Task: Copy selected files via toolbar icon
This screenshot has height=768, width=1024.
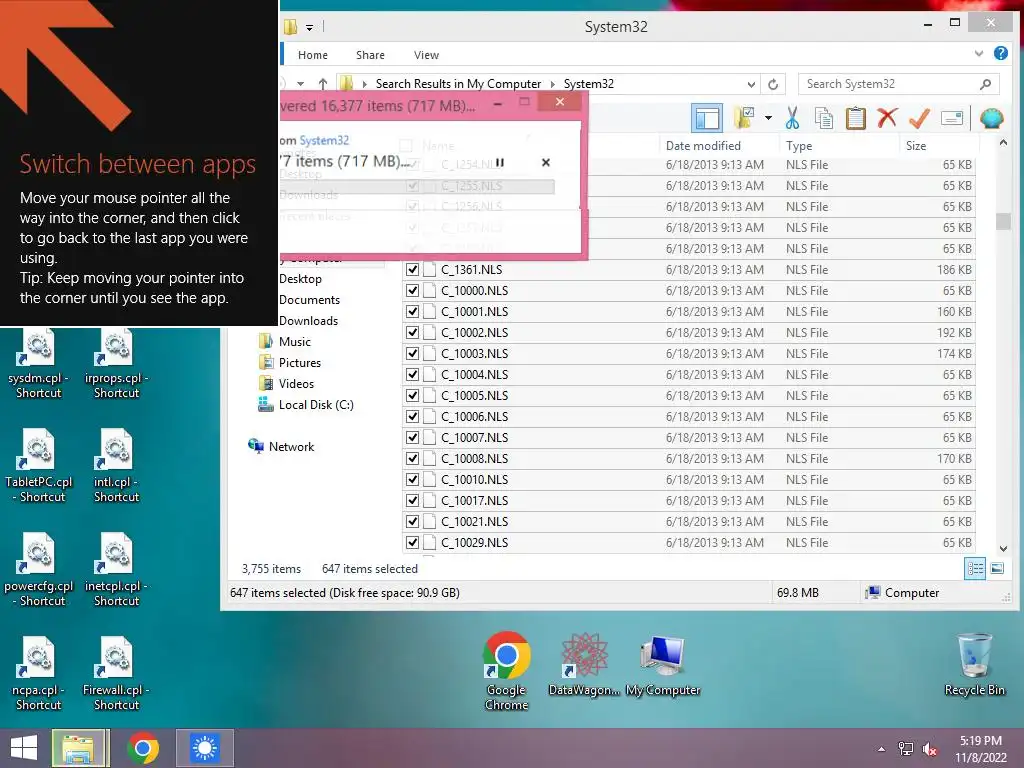Action: [824, 118]
